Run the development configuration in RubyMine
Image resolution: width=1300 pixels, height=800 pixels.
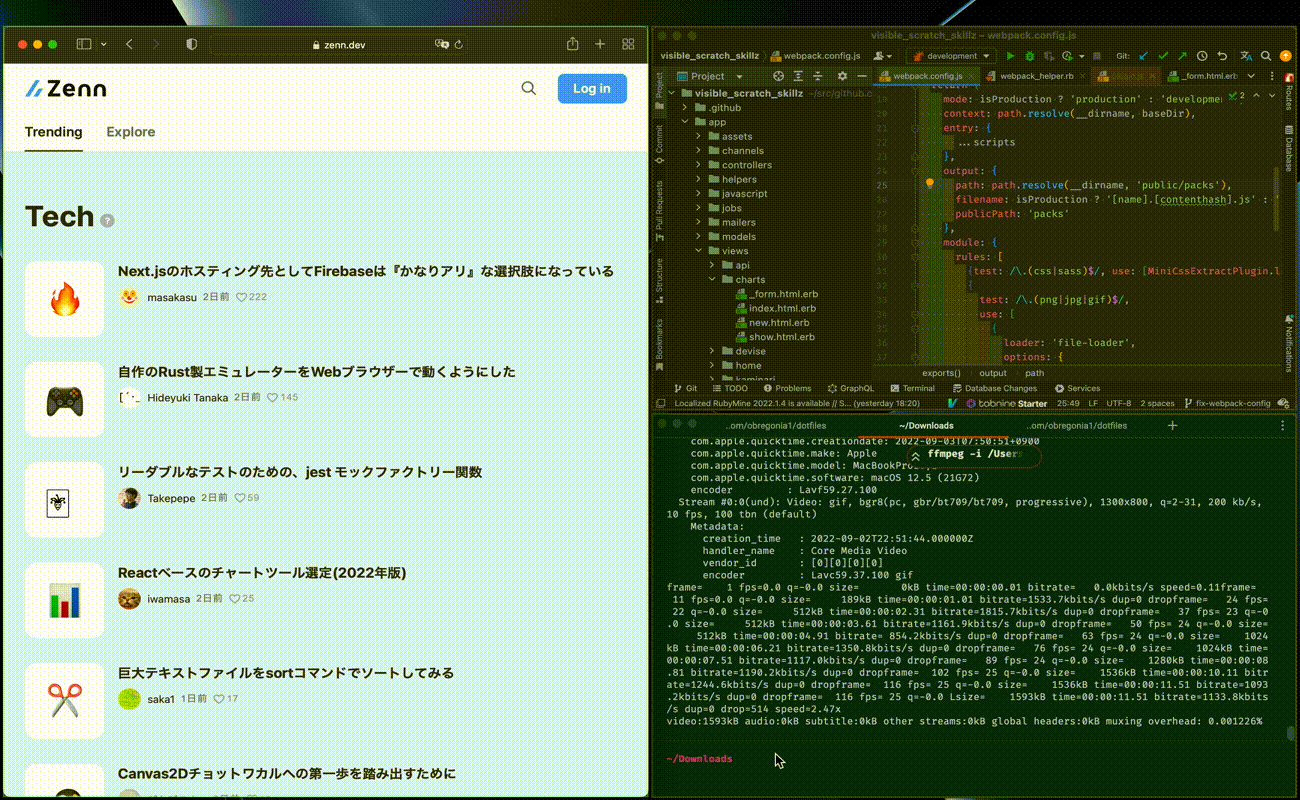[1010, 56]
